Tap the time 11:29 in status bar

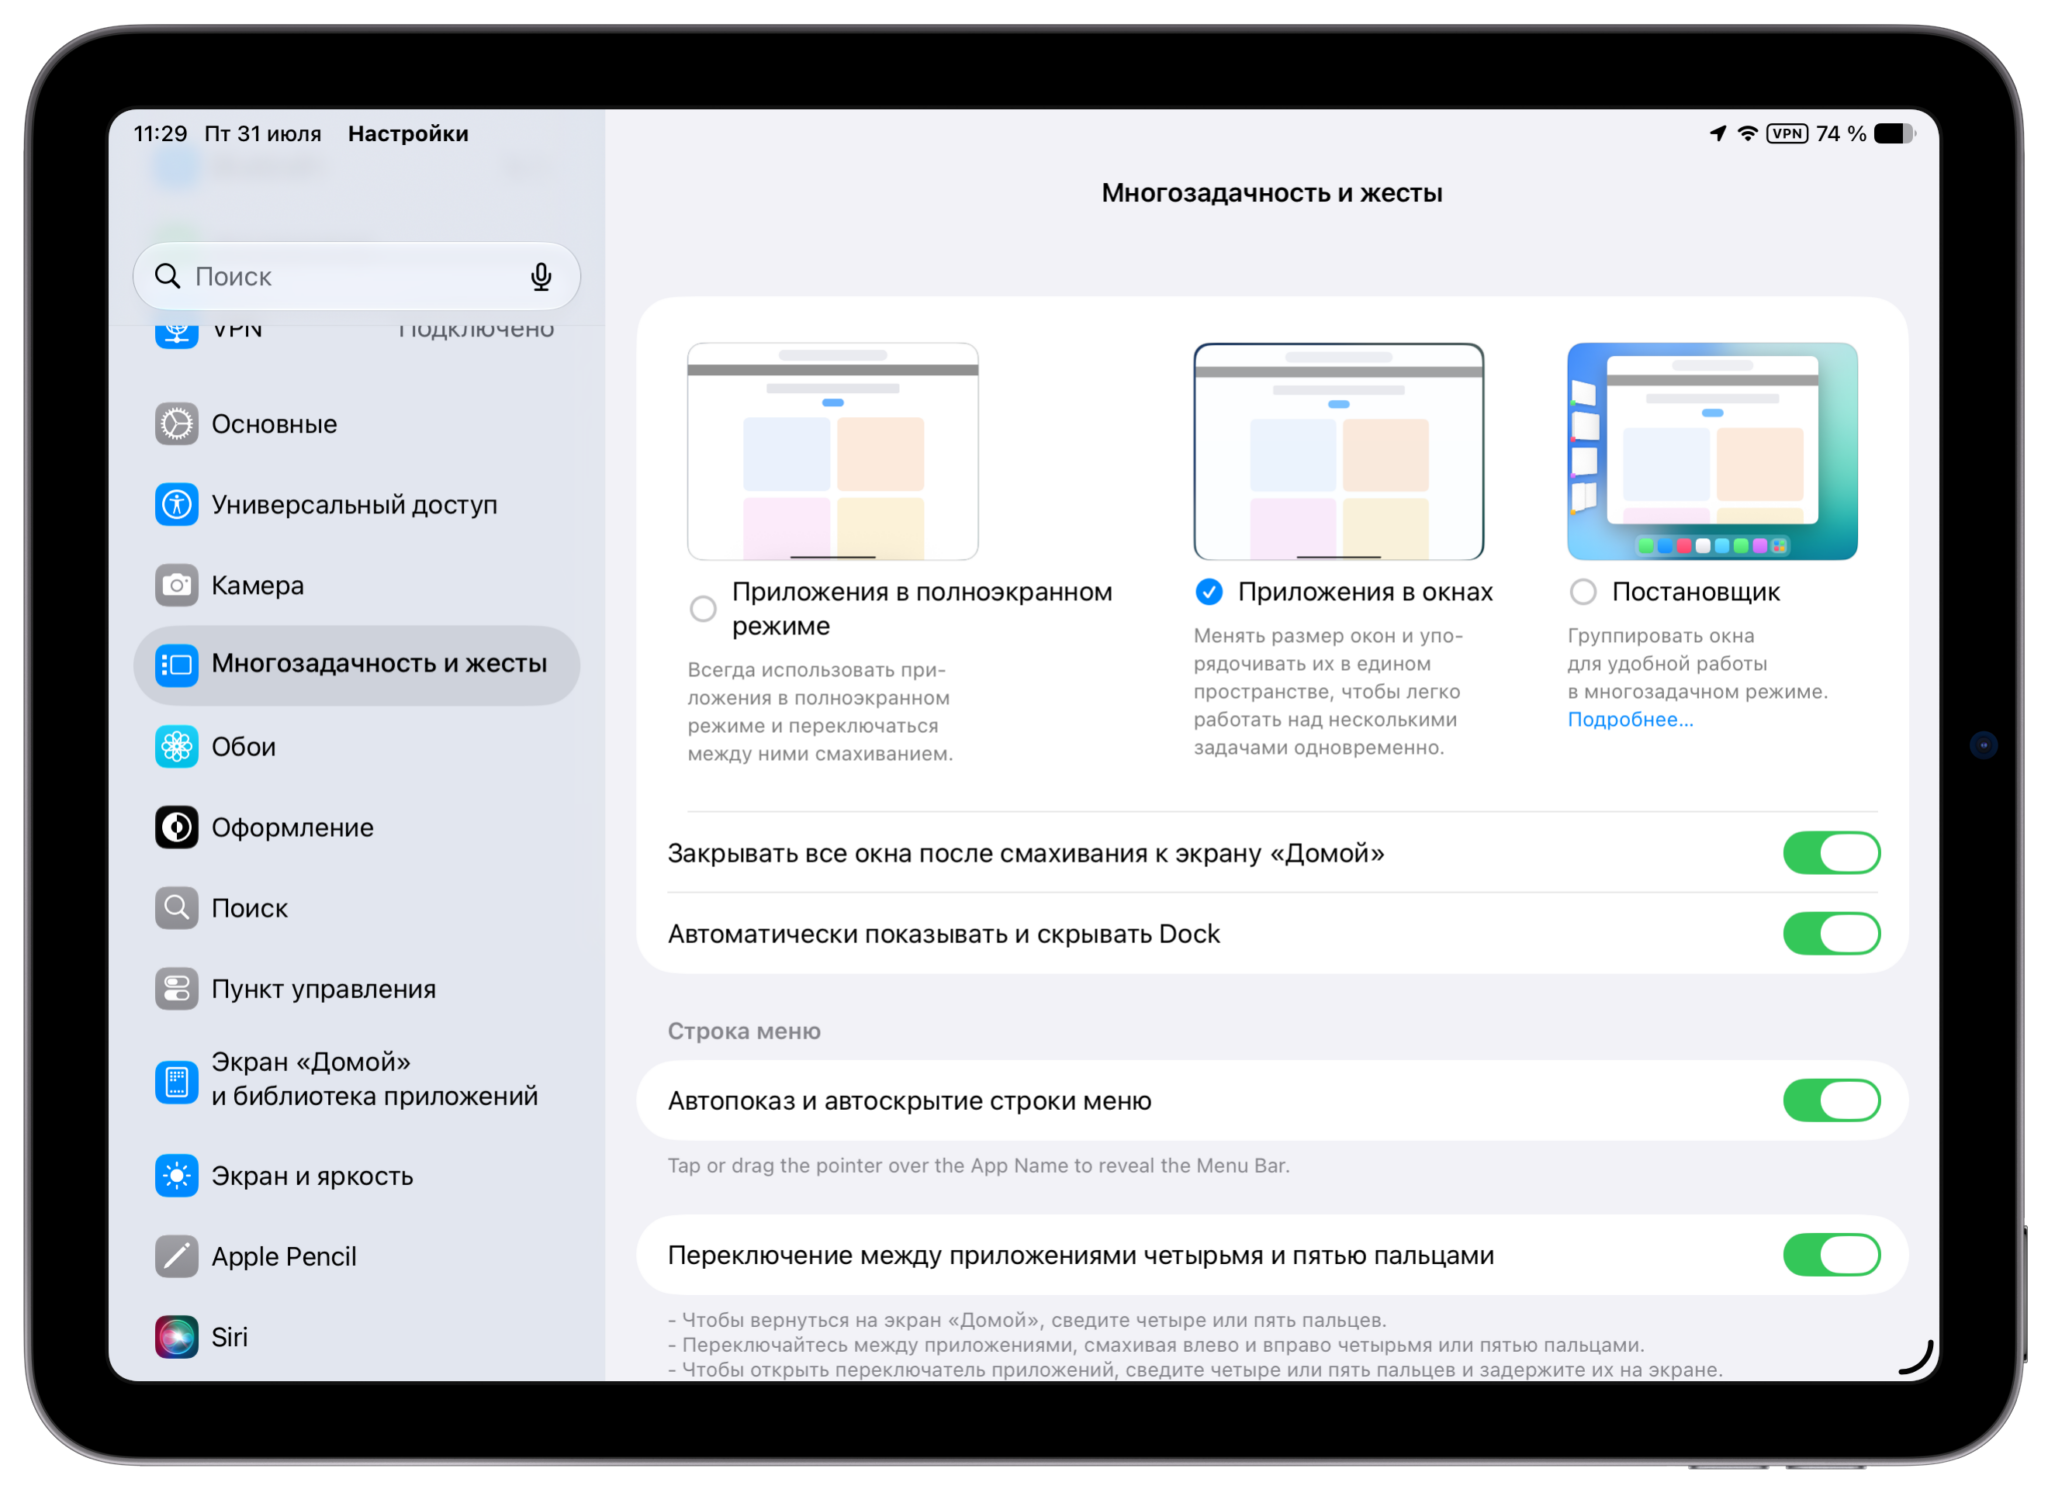tap(160, 133)
